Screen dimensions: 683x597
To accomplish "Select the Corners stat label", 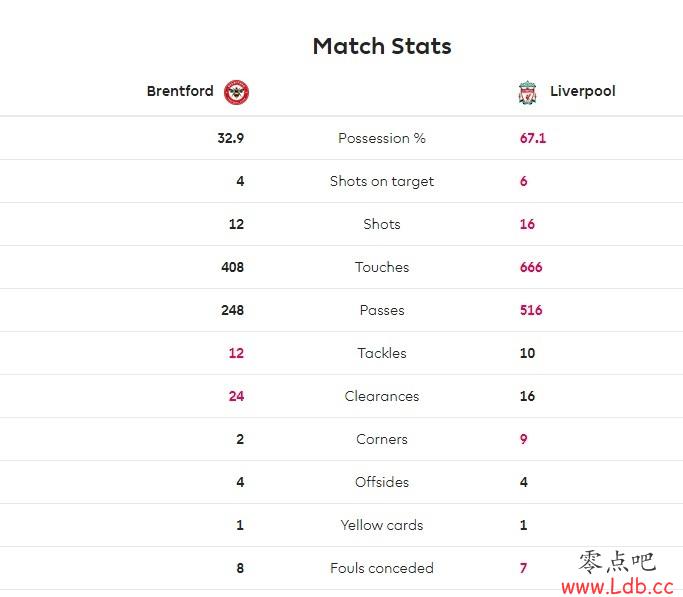I will pyautogui.click(x=382, y=439).
